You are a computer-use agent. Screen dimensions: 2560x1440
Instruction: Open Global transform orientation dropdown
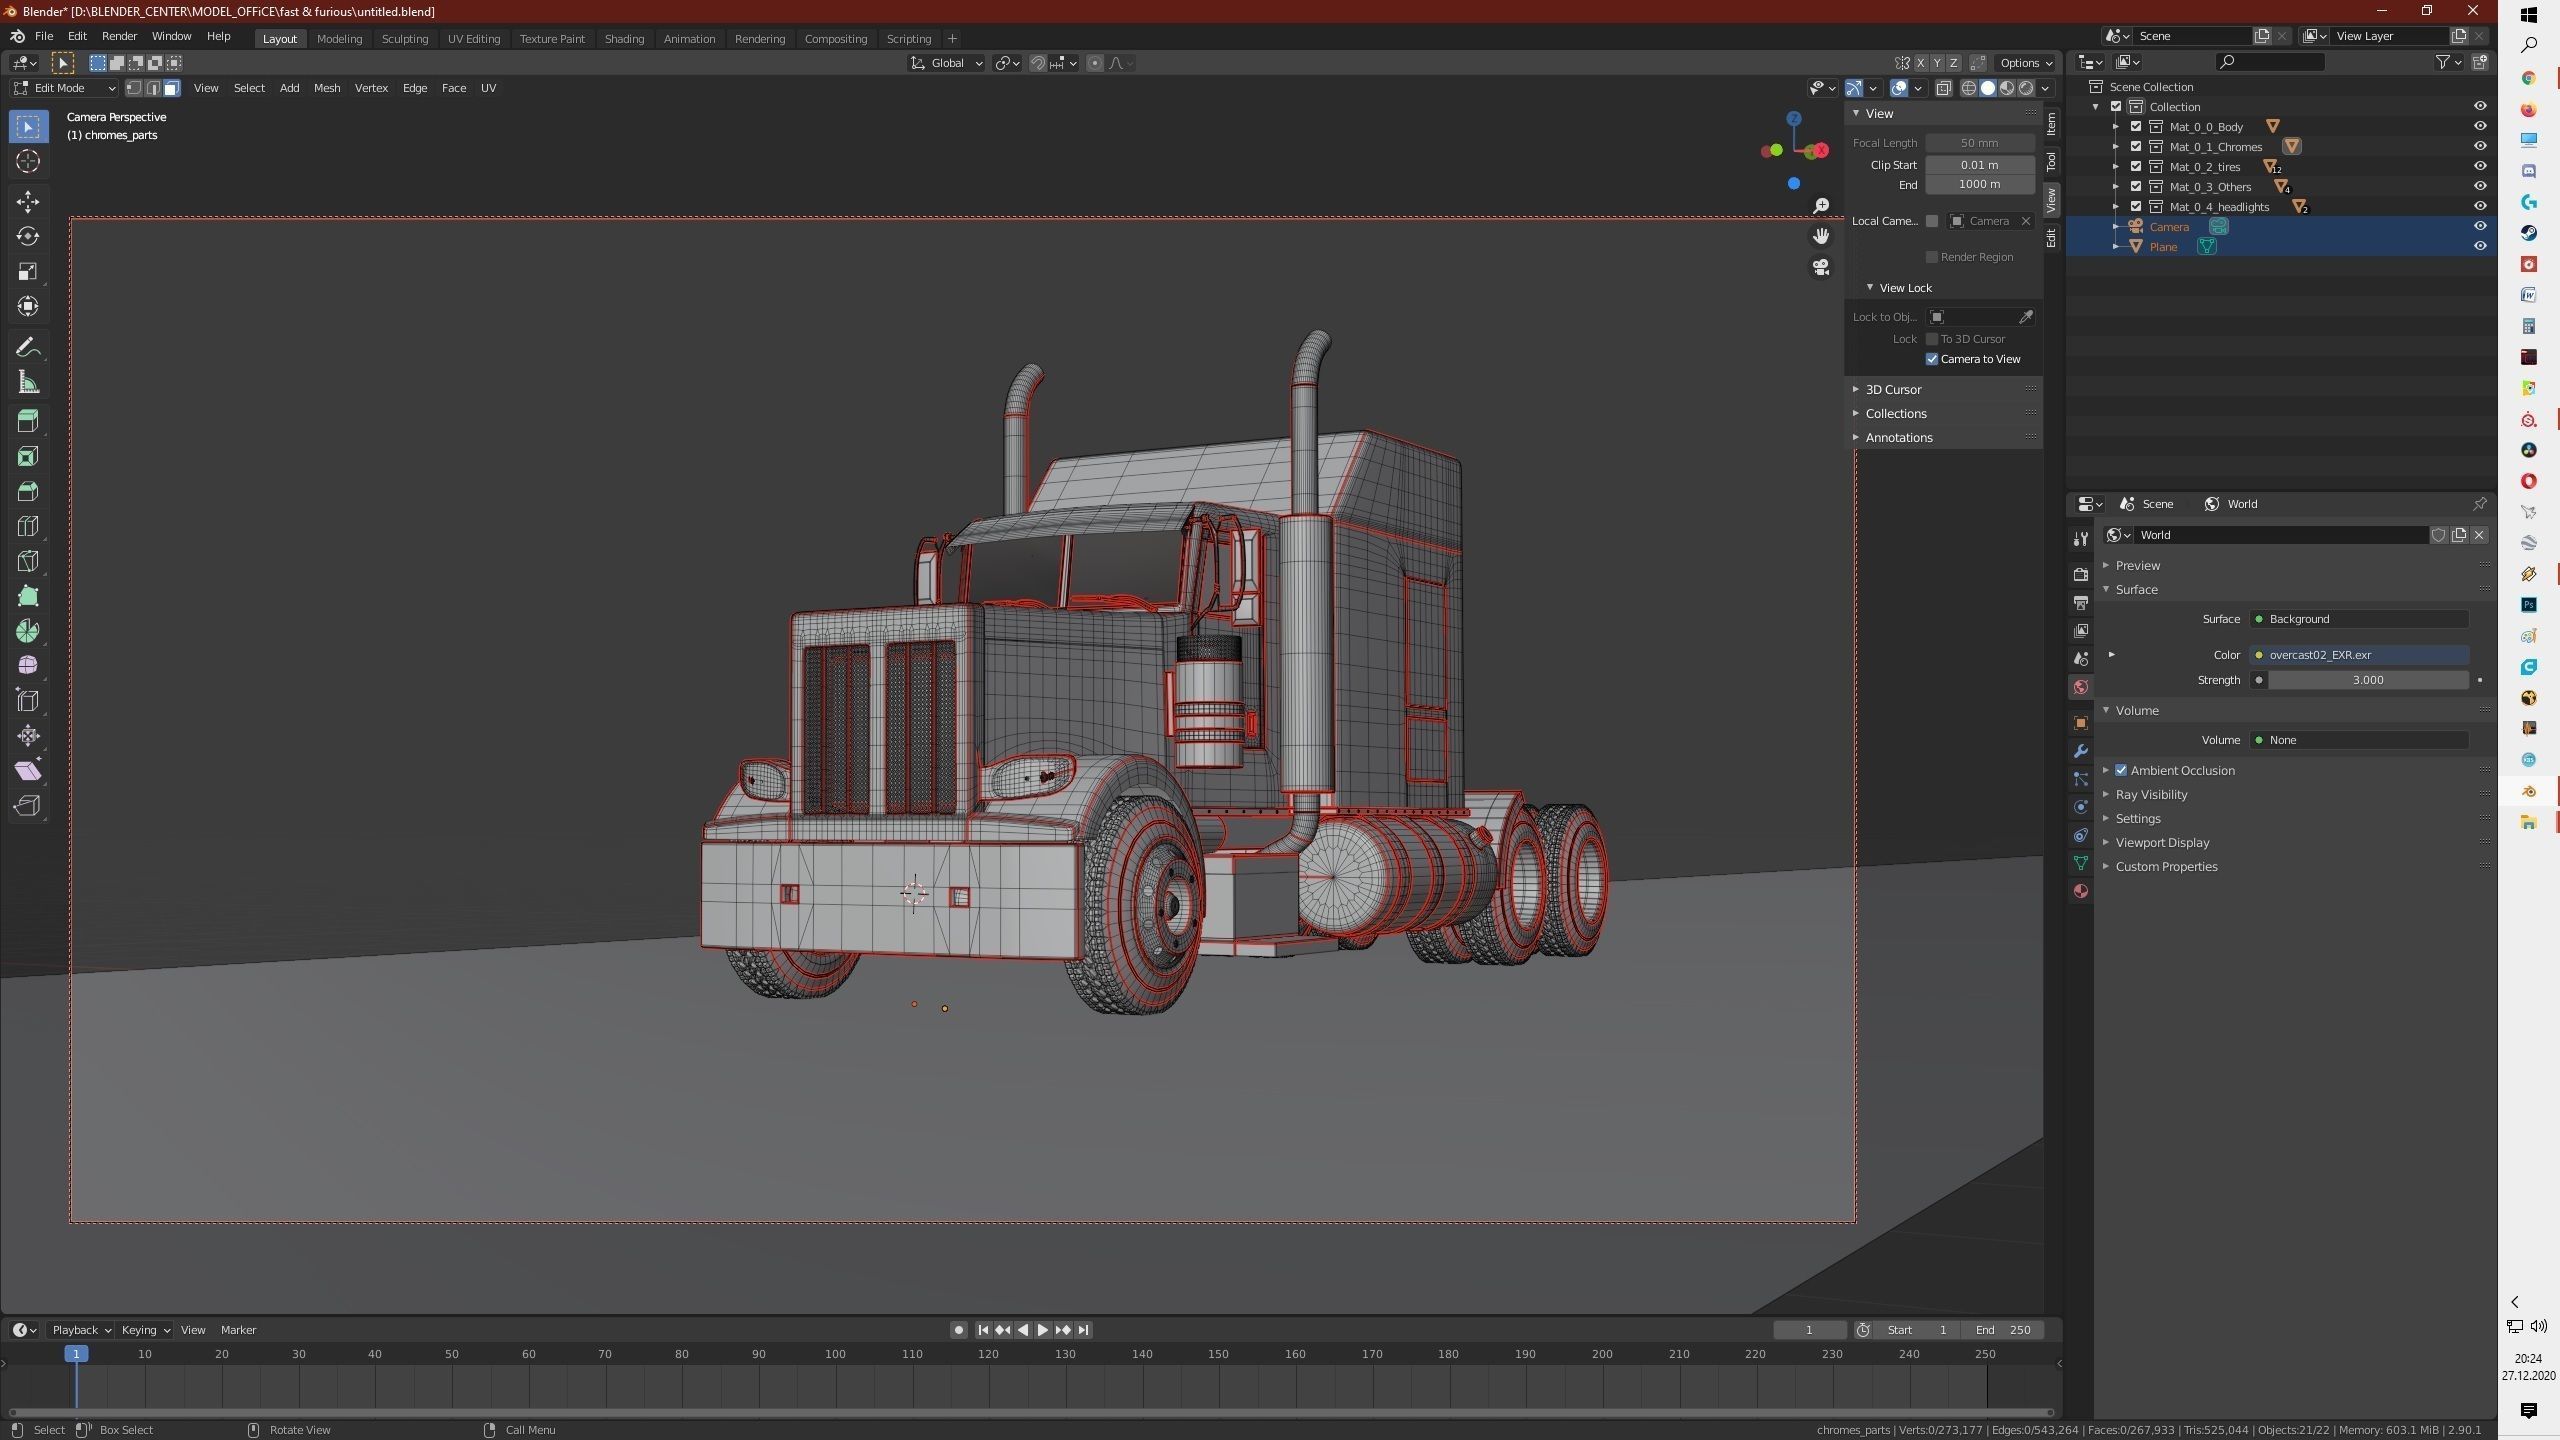pyautogui.click(x=946, y=63)
